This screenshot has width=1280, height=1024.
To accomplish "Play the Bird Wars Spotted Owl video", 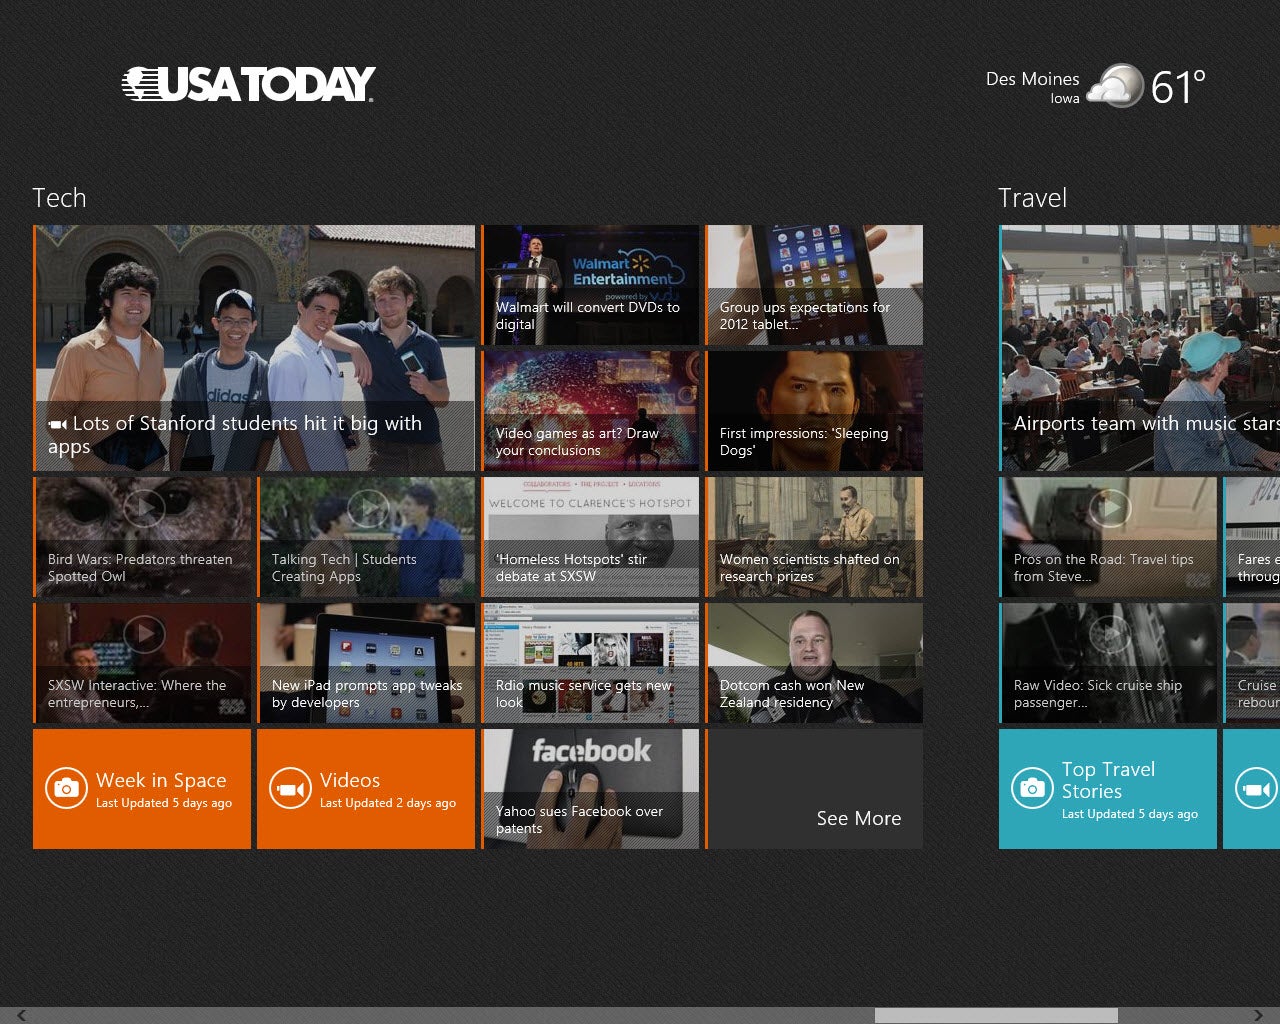I will click(144, 508).
